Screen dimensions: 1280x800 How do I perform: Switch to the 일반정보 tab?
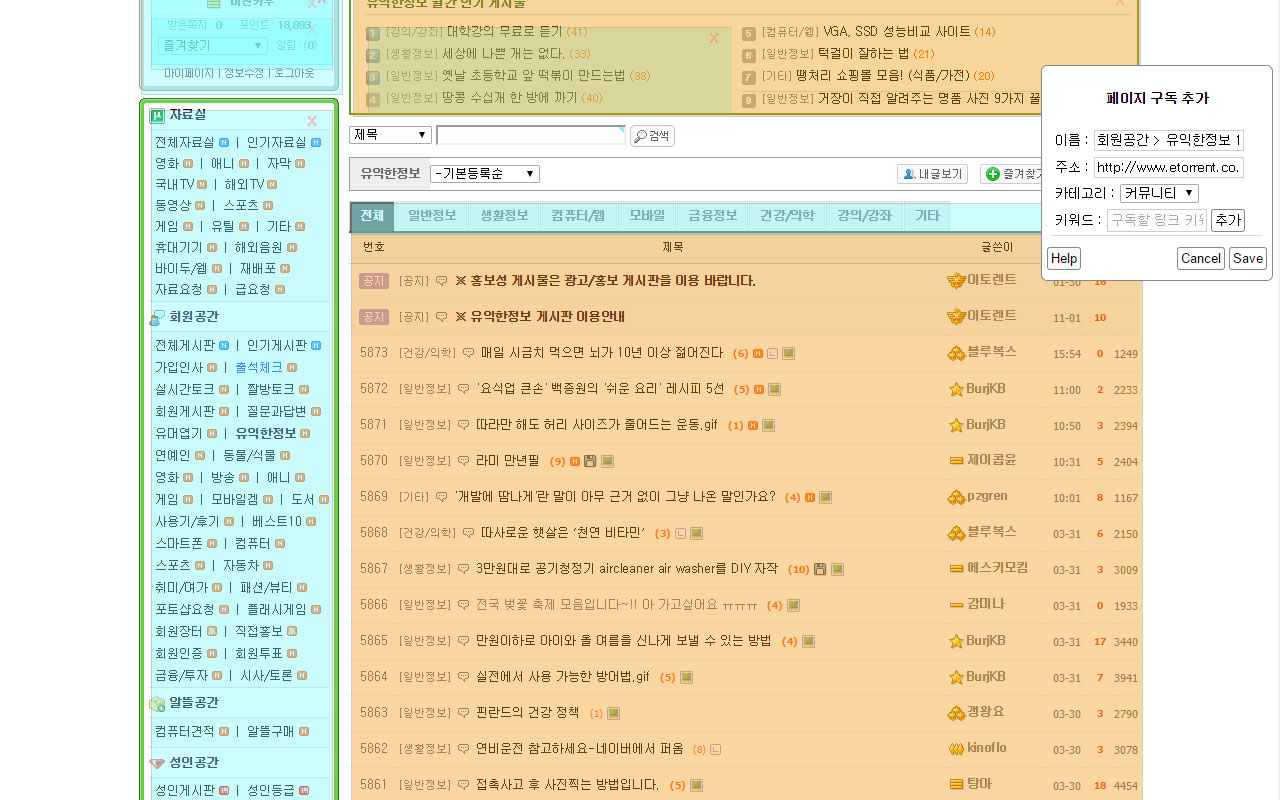tap(432, 216)
